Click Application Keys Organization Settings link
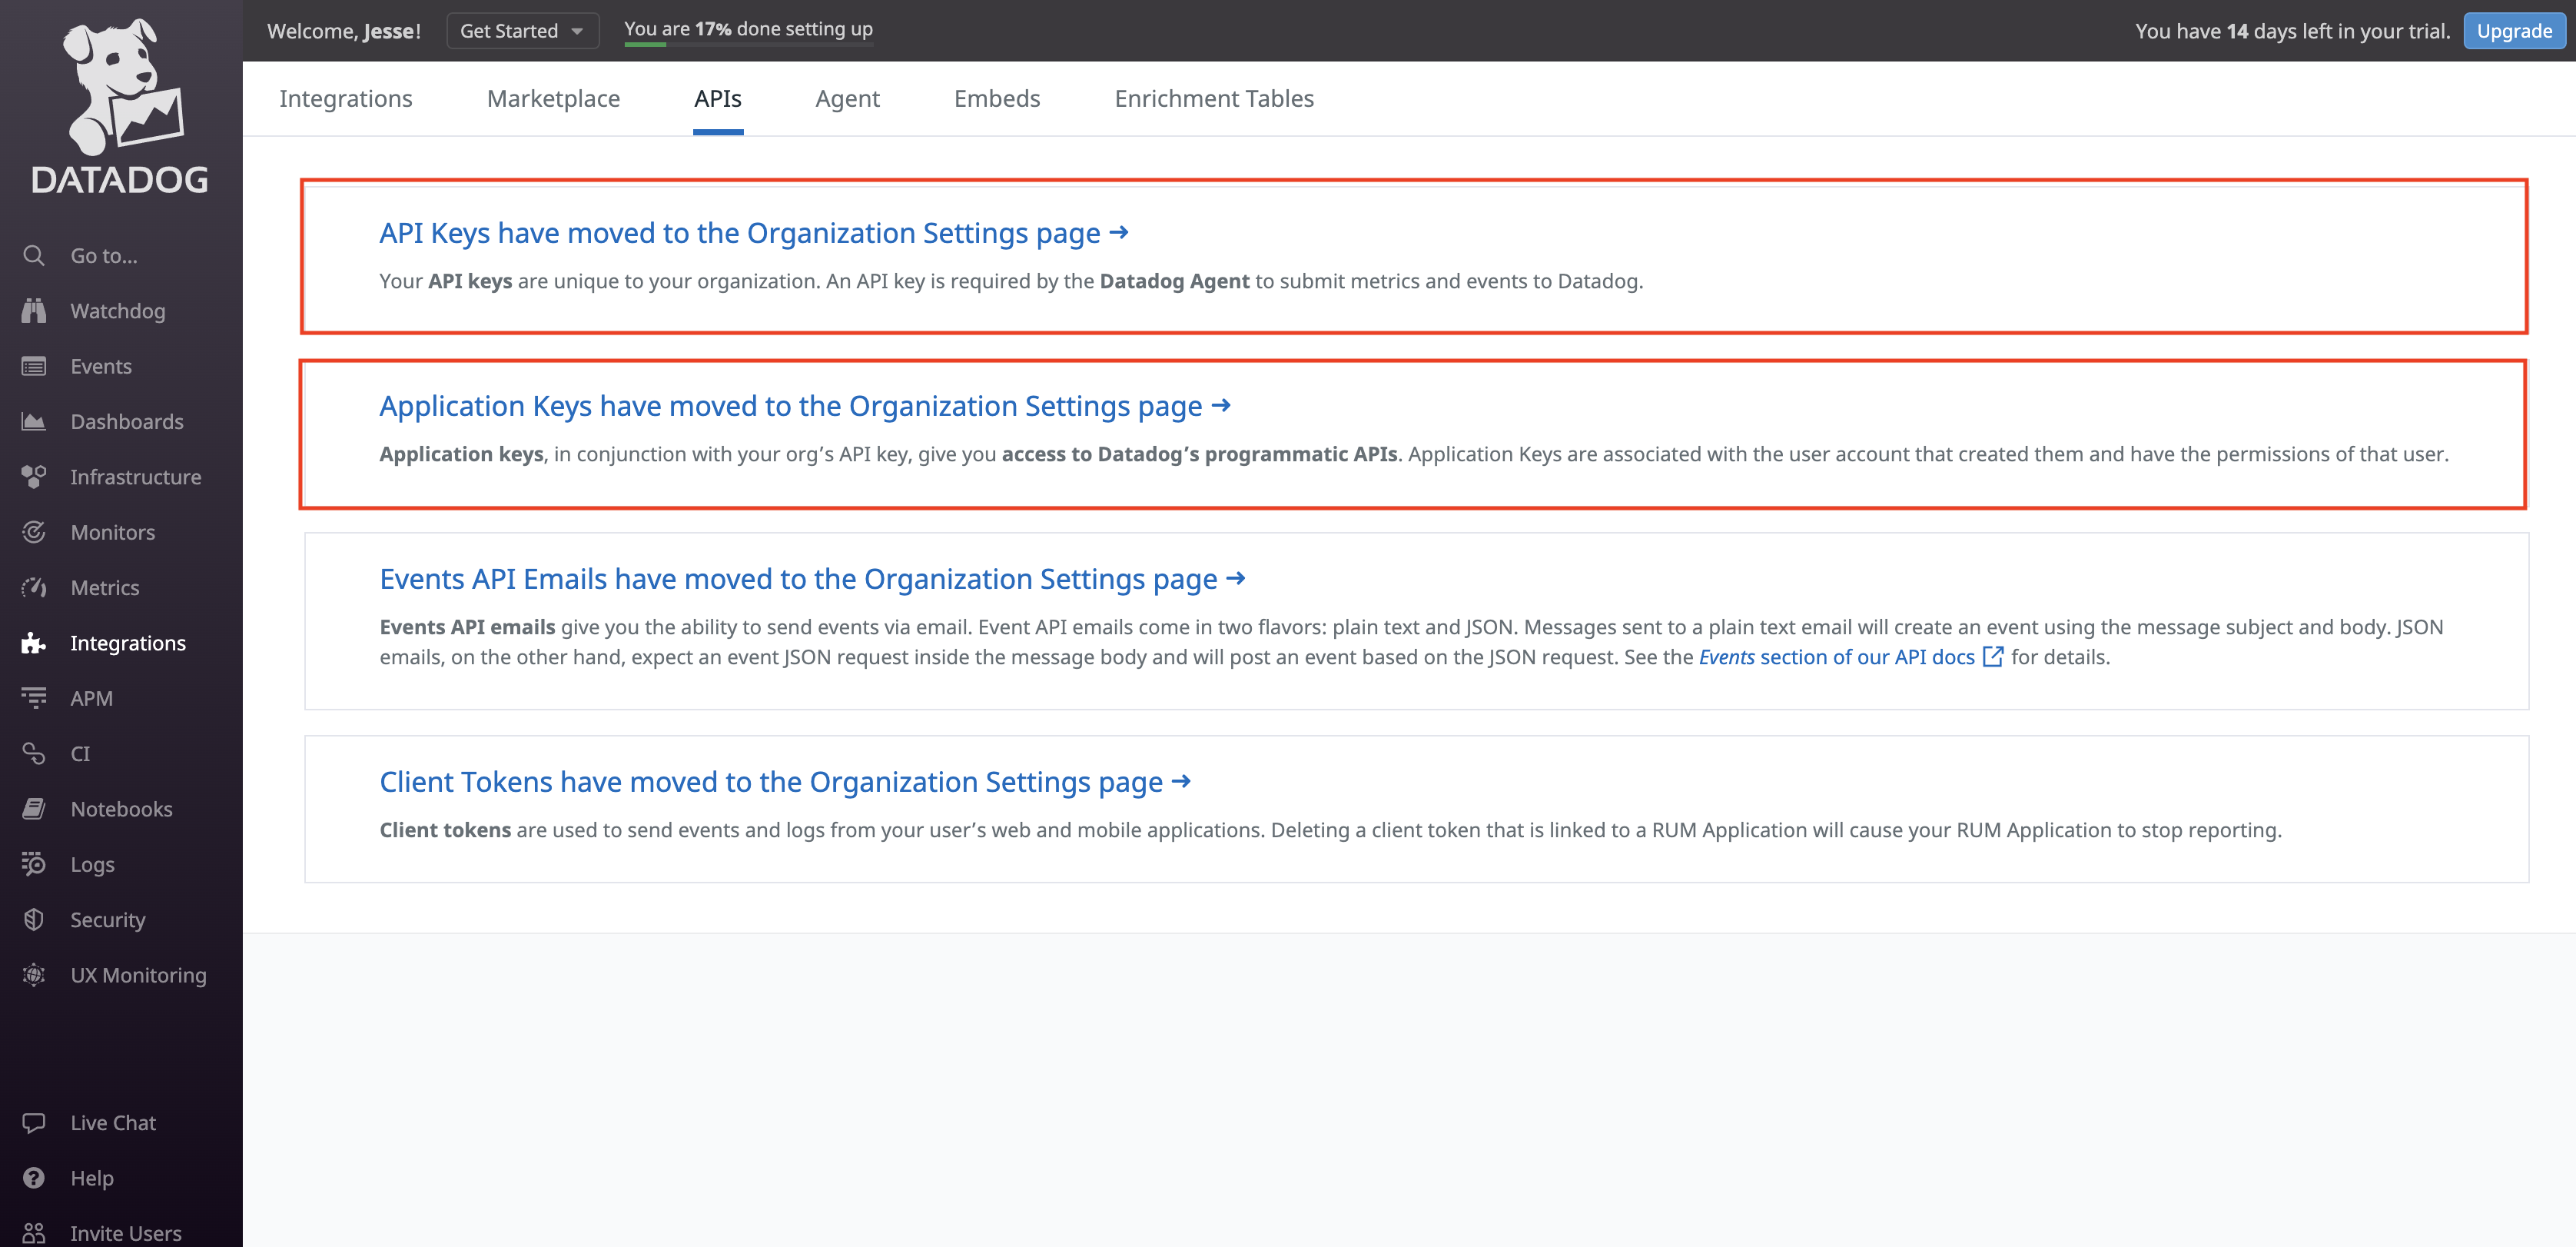The height and width of the screenshot is (1247, 2576). (x=805, y=404)
